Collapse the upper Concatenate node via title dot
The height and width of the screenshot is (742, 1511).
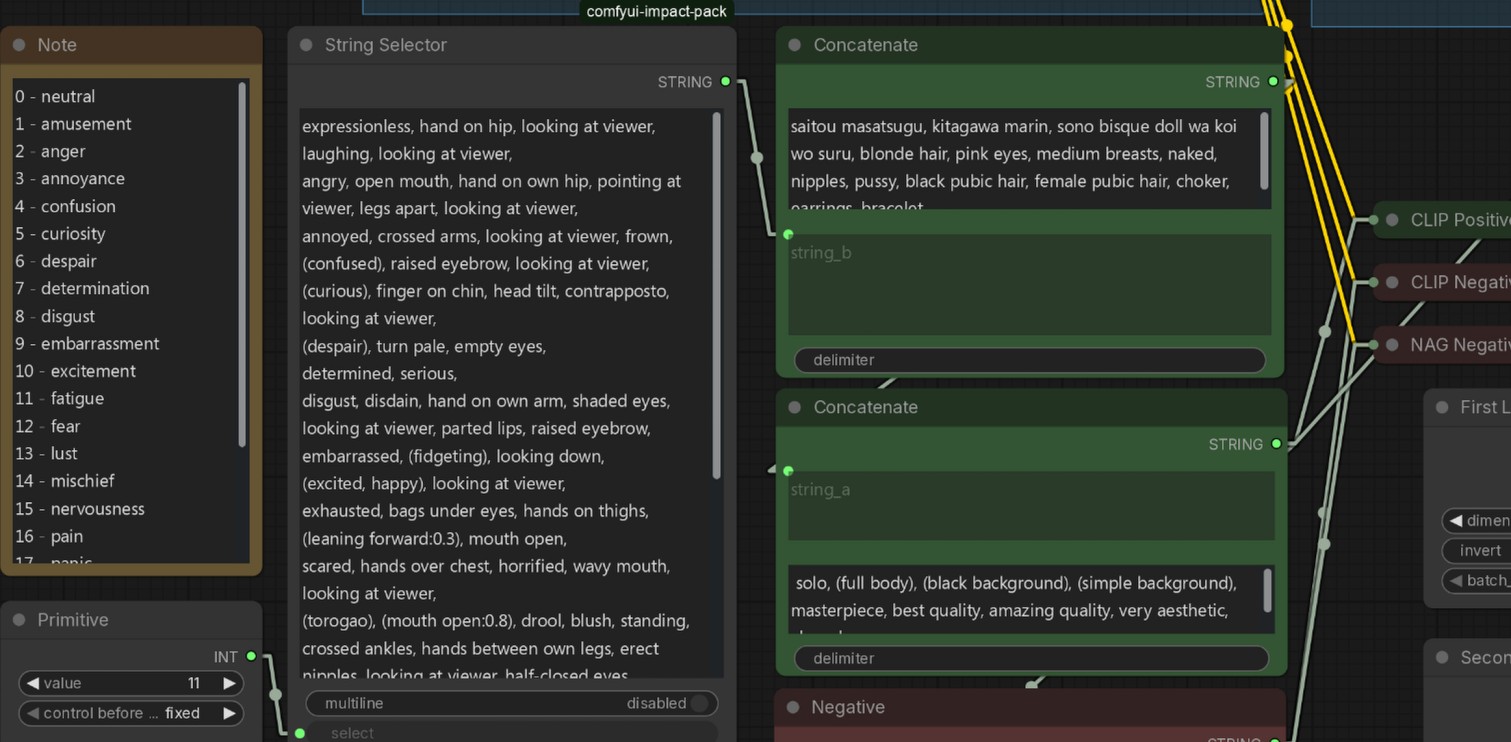coord(795,45)
